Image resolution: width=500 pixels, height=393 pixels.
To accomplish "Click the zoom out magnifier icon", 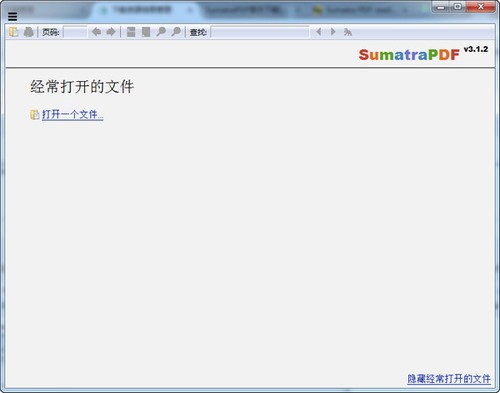I will tap(161, 32).
